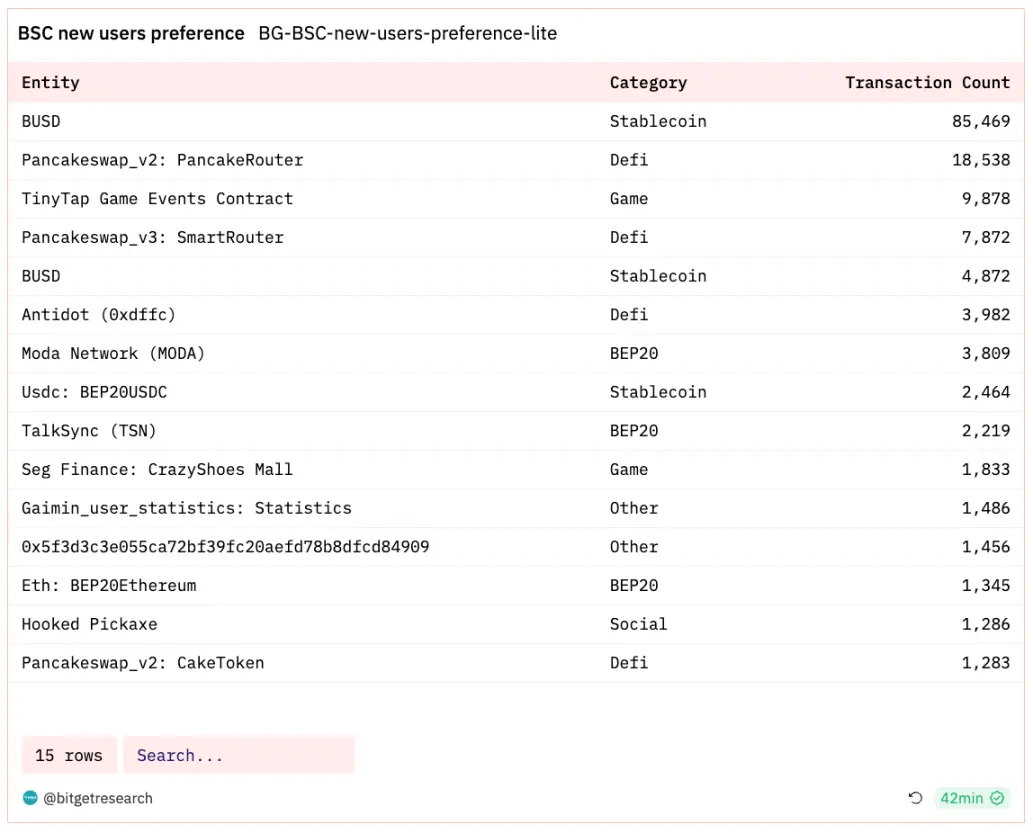Click the Social category cell
The width and height of the screenshot is (1033, 833).
[x=638, y=624]
